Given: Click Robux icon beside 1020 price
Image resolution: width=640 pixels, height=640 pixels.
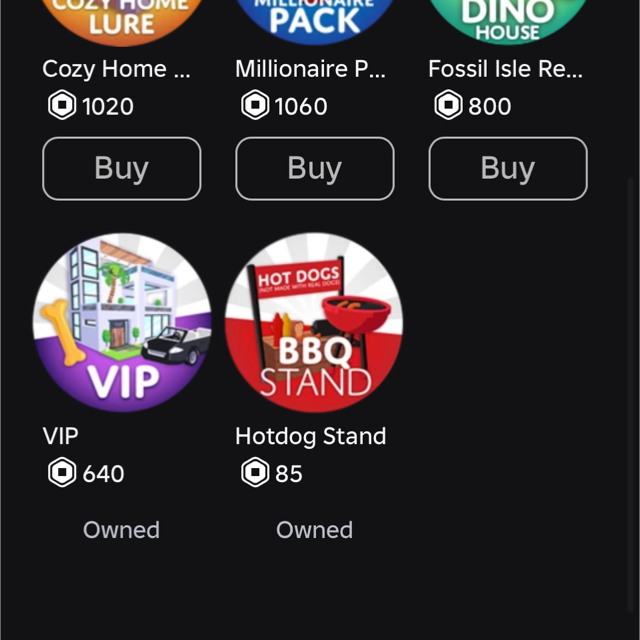Looking at the screenshot, I should pos(62,106).
